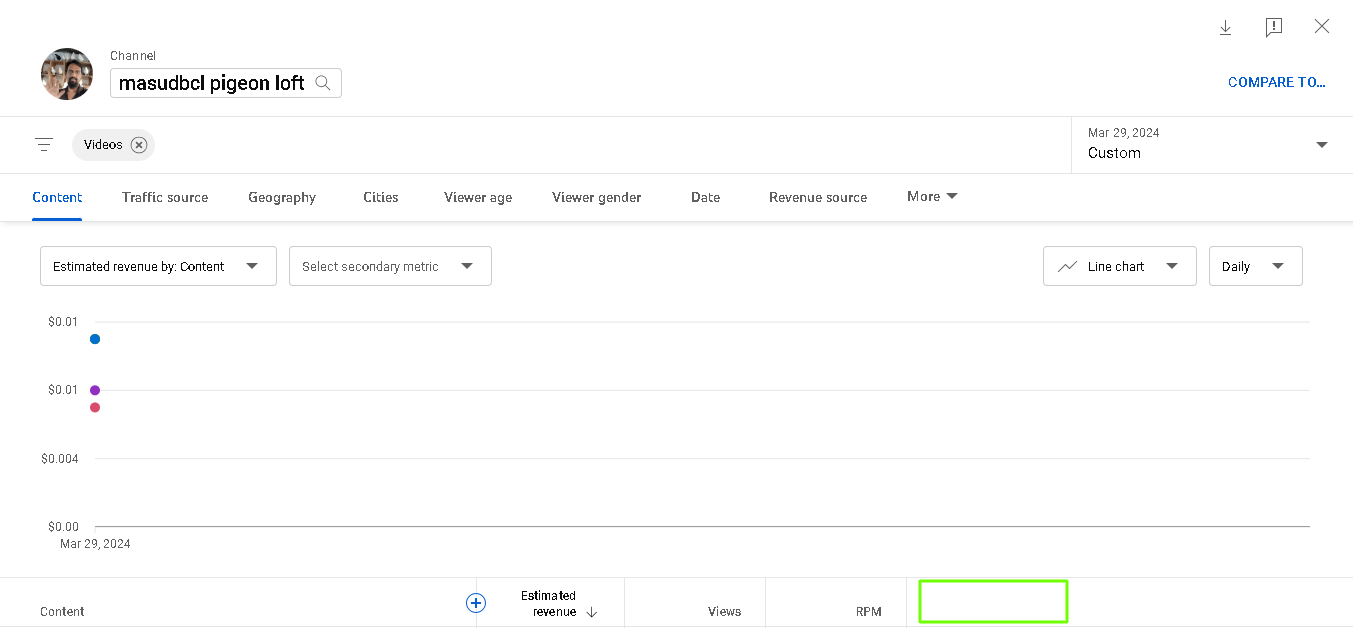This screenshot has height=628, width=1353.
Task: Open Select secondary metric dropdown
Action: [x=390, y=266]
